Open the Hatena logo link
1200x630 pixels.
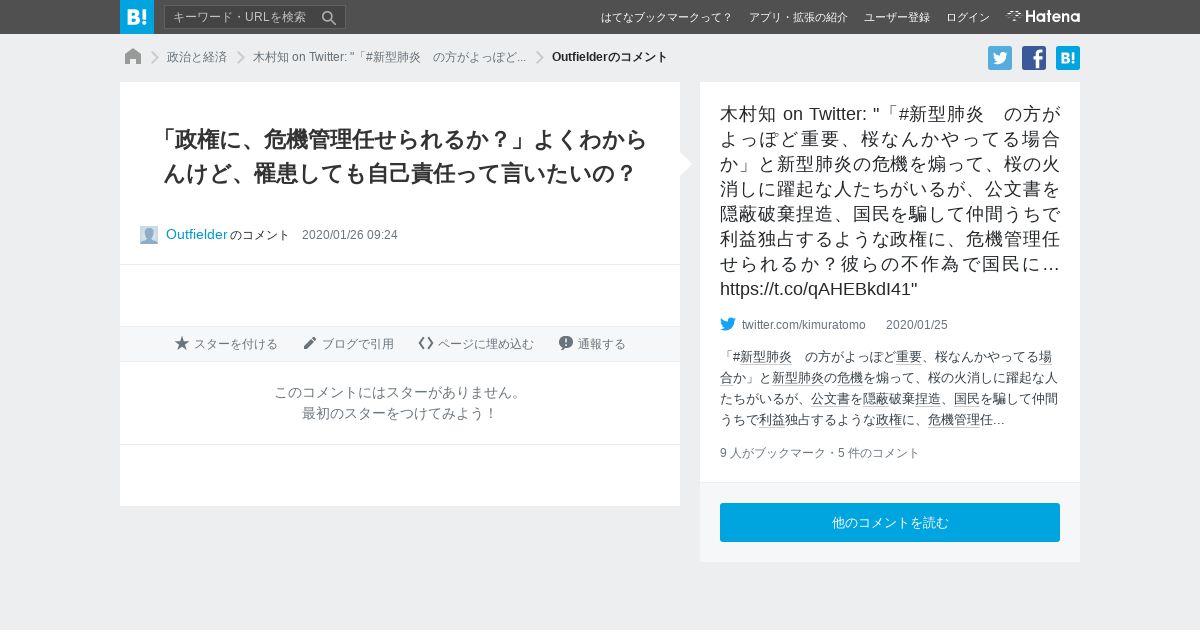click(x=1043, y=17)
